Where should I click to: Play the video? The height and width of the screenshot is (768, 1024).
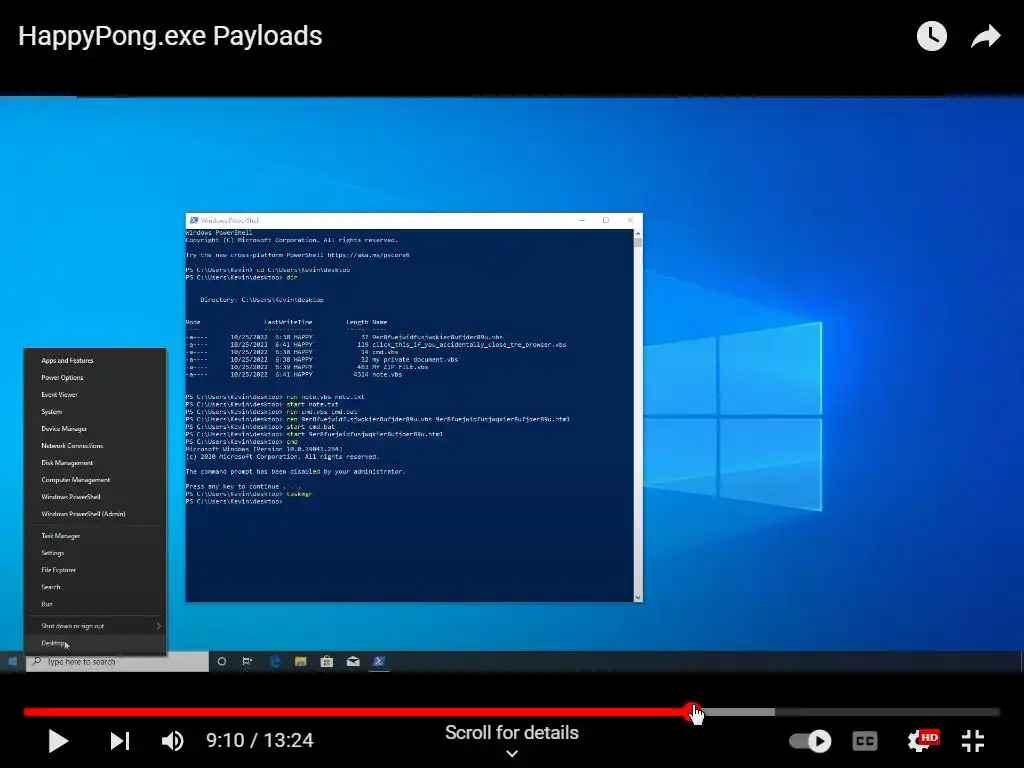(58, 741)
